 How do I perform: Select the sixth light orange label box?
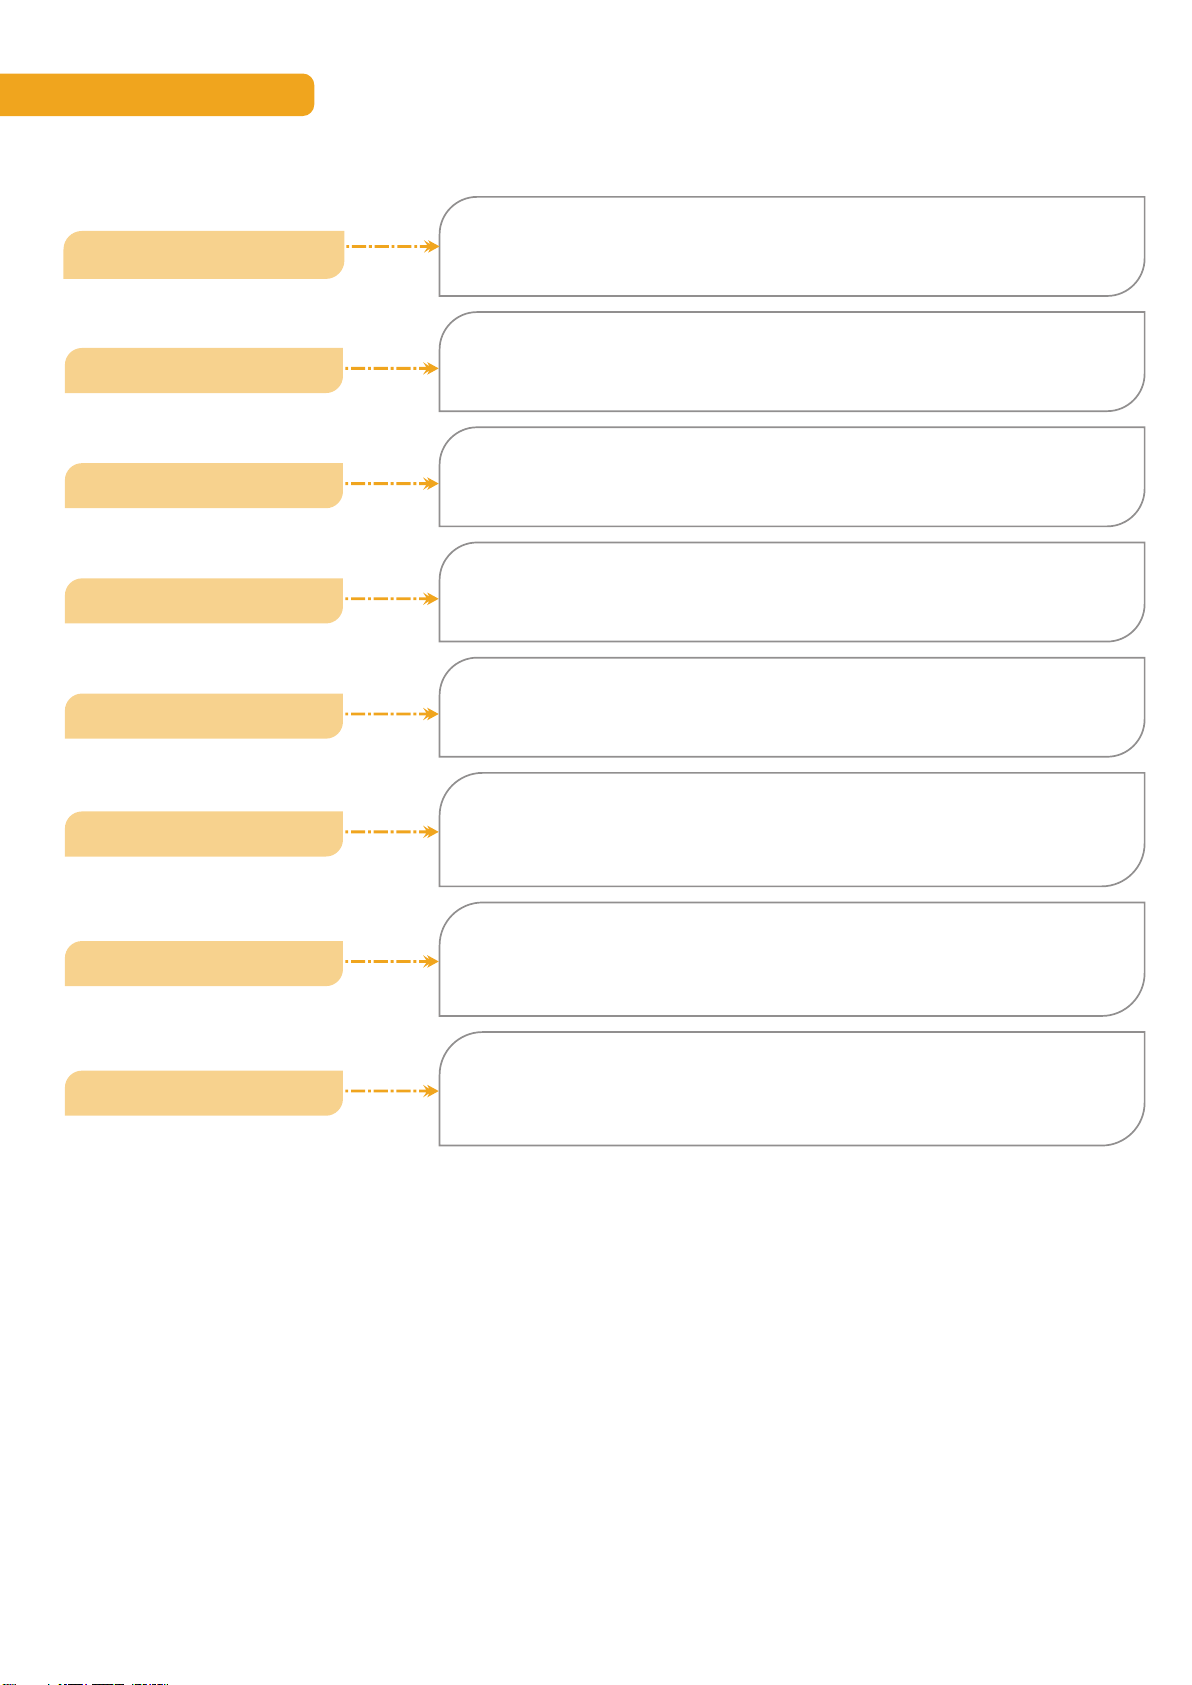click(204, 834)
